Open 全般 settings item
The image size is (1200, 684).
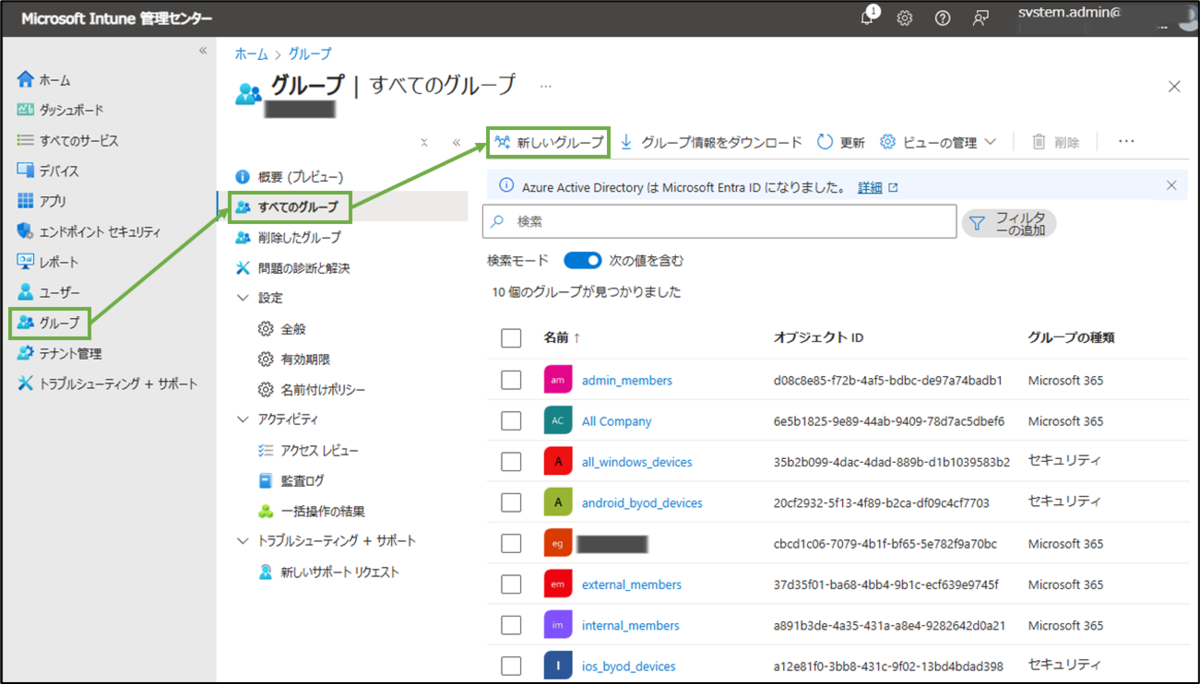click(282, 329)
